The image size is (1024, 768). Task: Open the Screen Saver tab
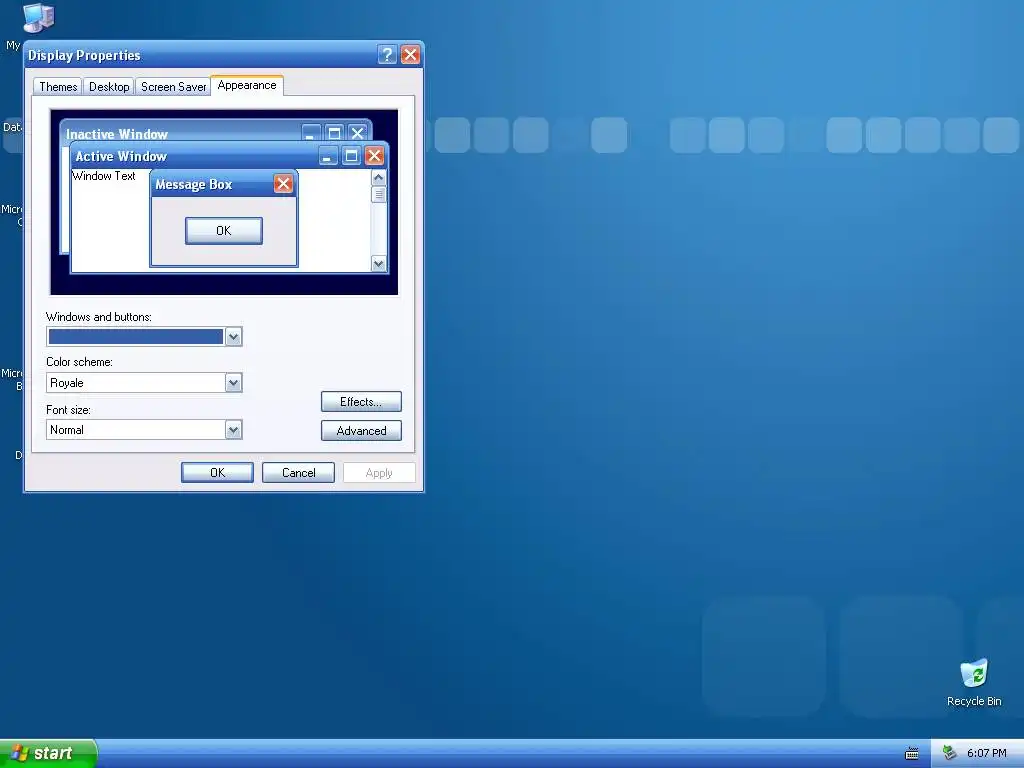(x=173, y=87)
